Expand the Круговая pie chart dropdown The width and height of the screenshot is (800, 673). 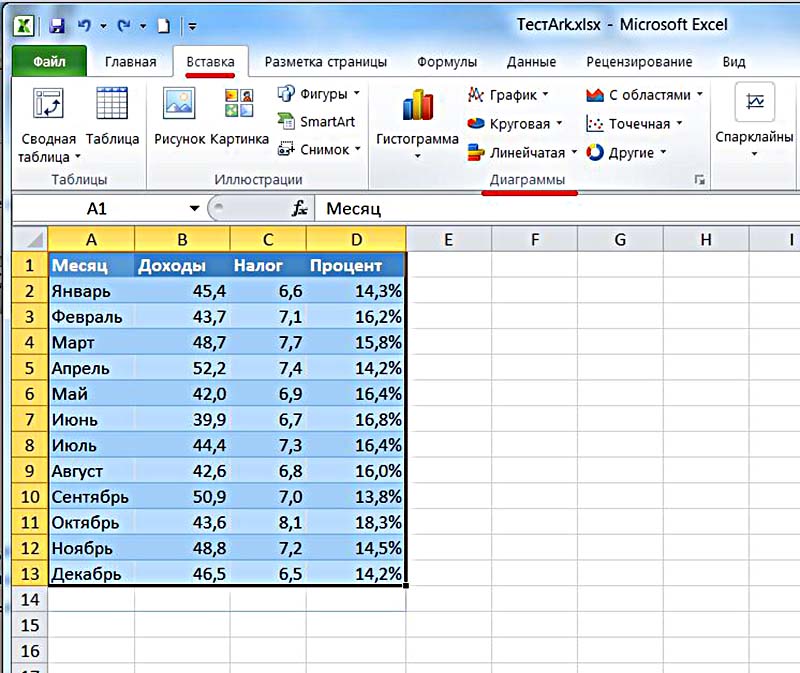pyautogui.click(x=559, y=123)
